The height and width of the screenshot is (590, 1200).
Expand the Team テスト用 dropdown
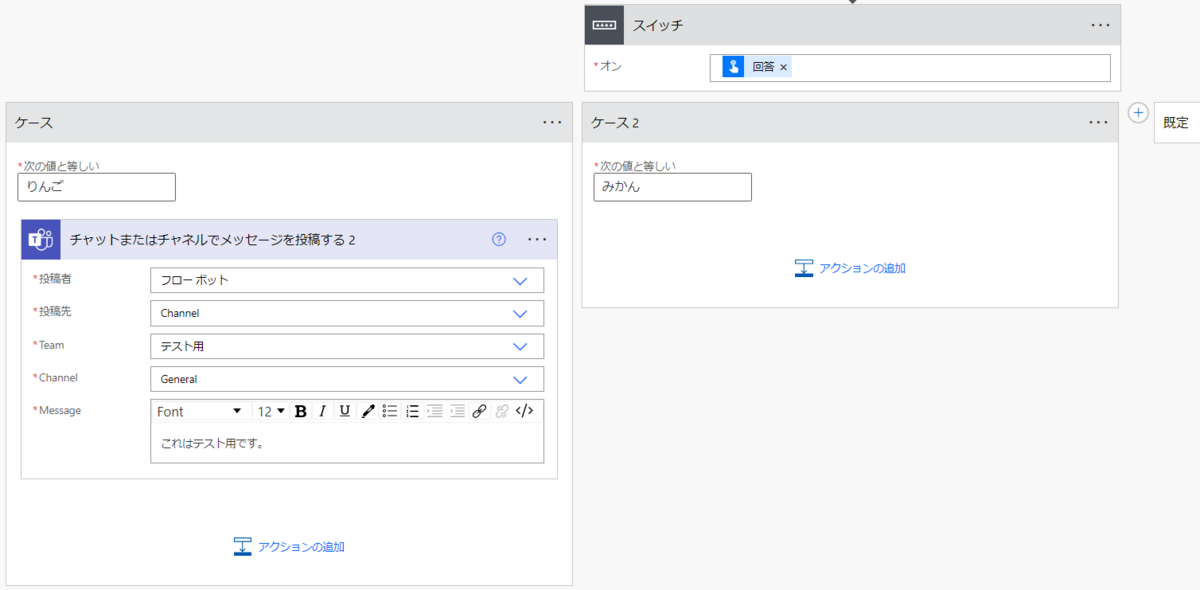pos(347,346)
